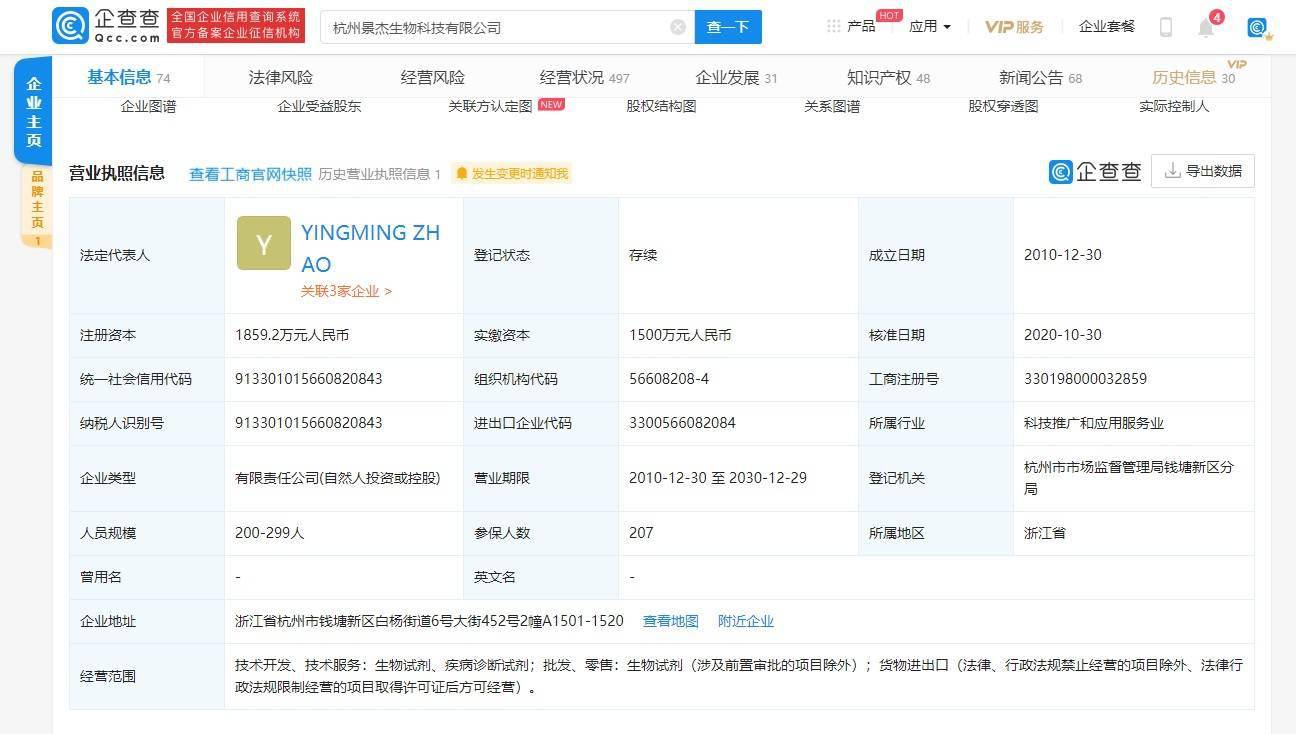Switch to the 法律风险 tab
This screenshot has height=734, width=1296.
click(x=281, y=77)
